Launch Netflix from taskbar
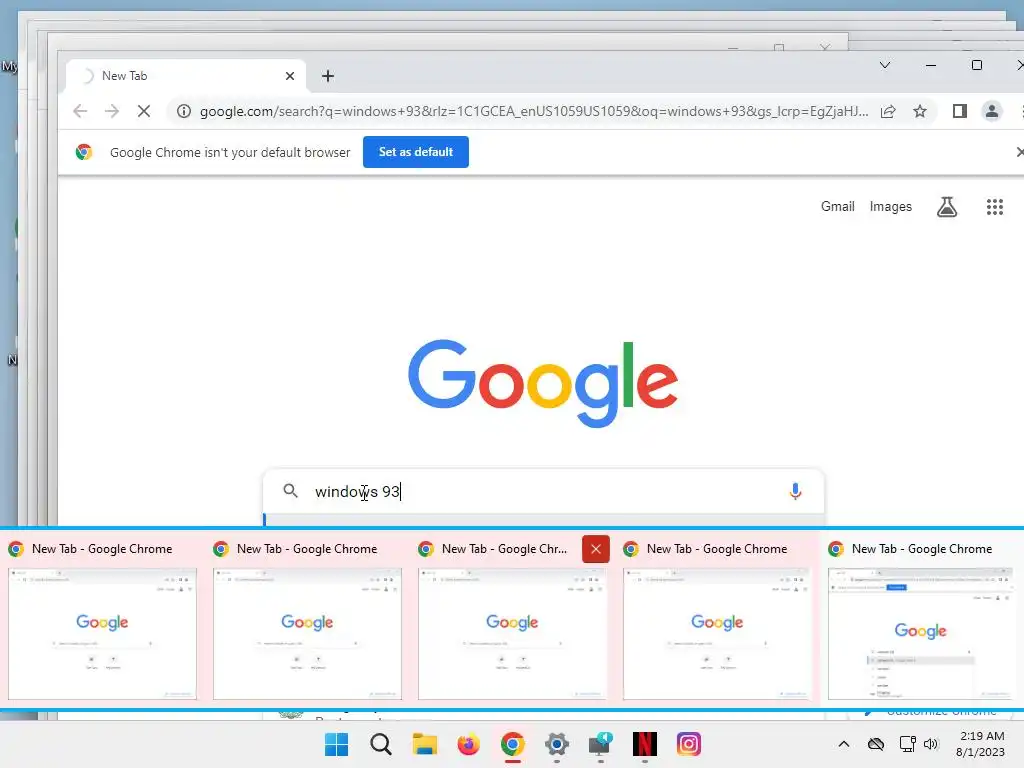The image size is (1024, 768). click(645, 744)
